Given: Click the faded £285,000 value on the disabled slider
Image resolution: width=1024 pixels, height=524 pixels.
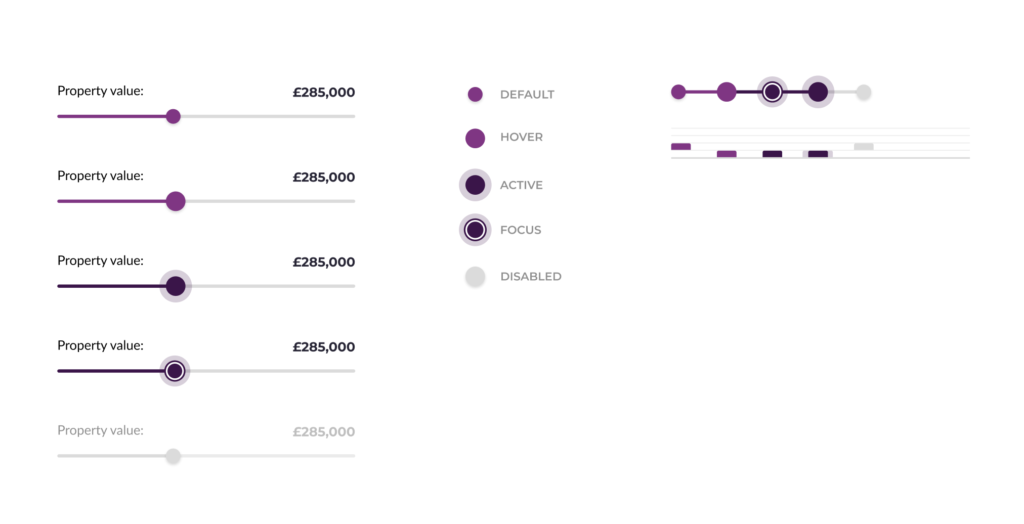Looking at the screenshot, I should tap(323, 432).
